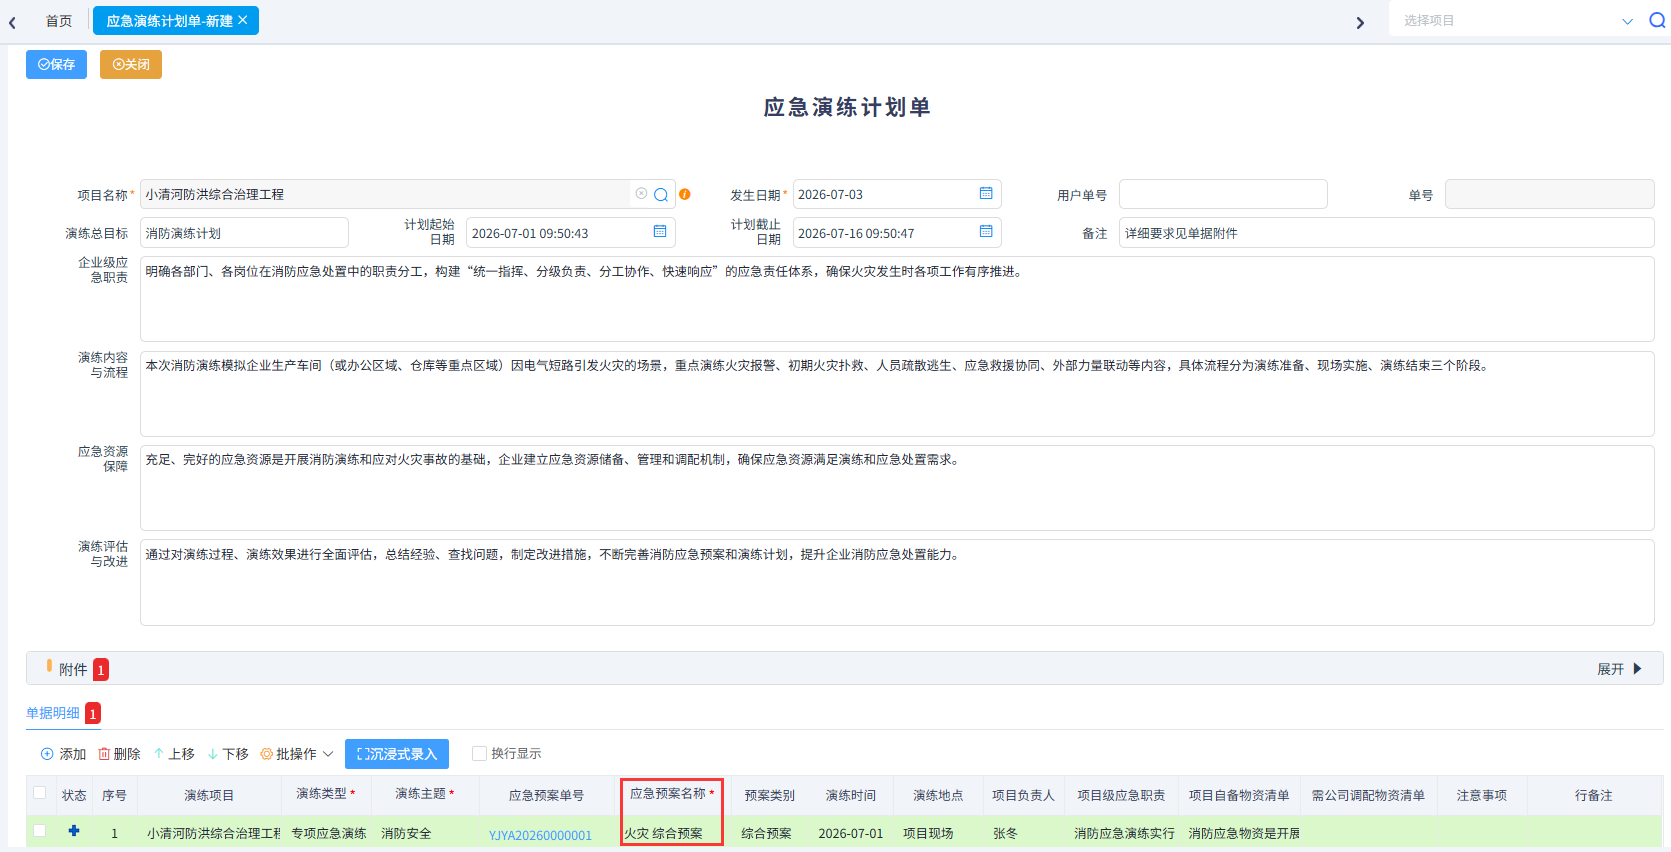Screen dimensions: 1671x852
Task: Click orange info icon beside 项目名称
Action: [x=685, y=194]
